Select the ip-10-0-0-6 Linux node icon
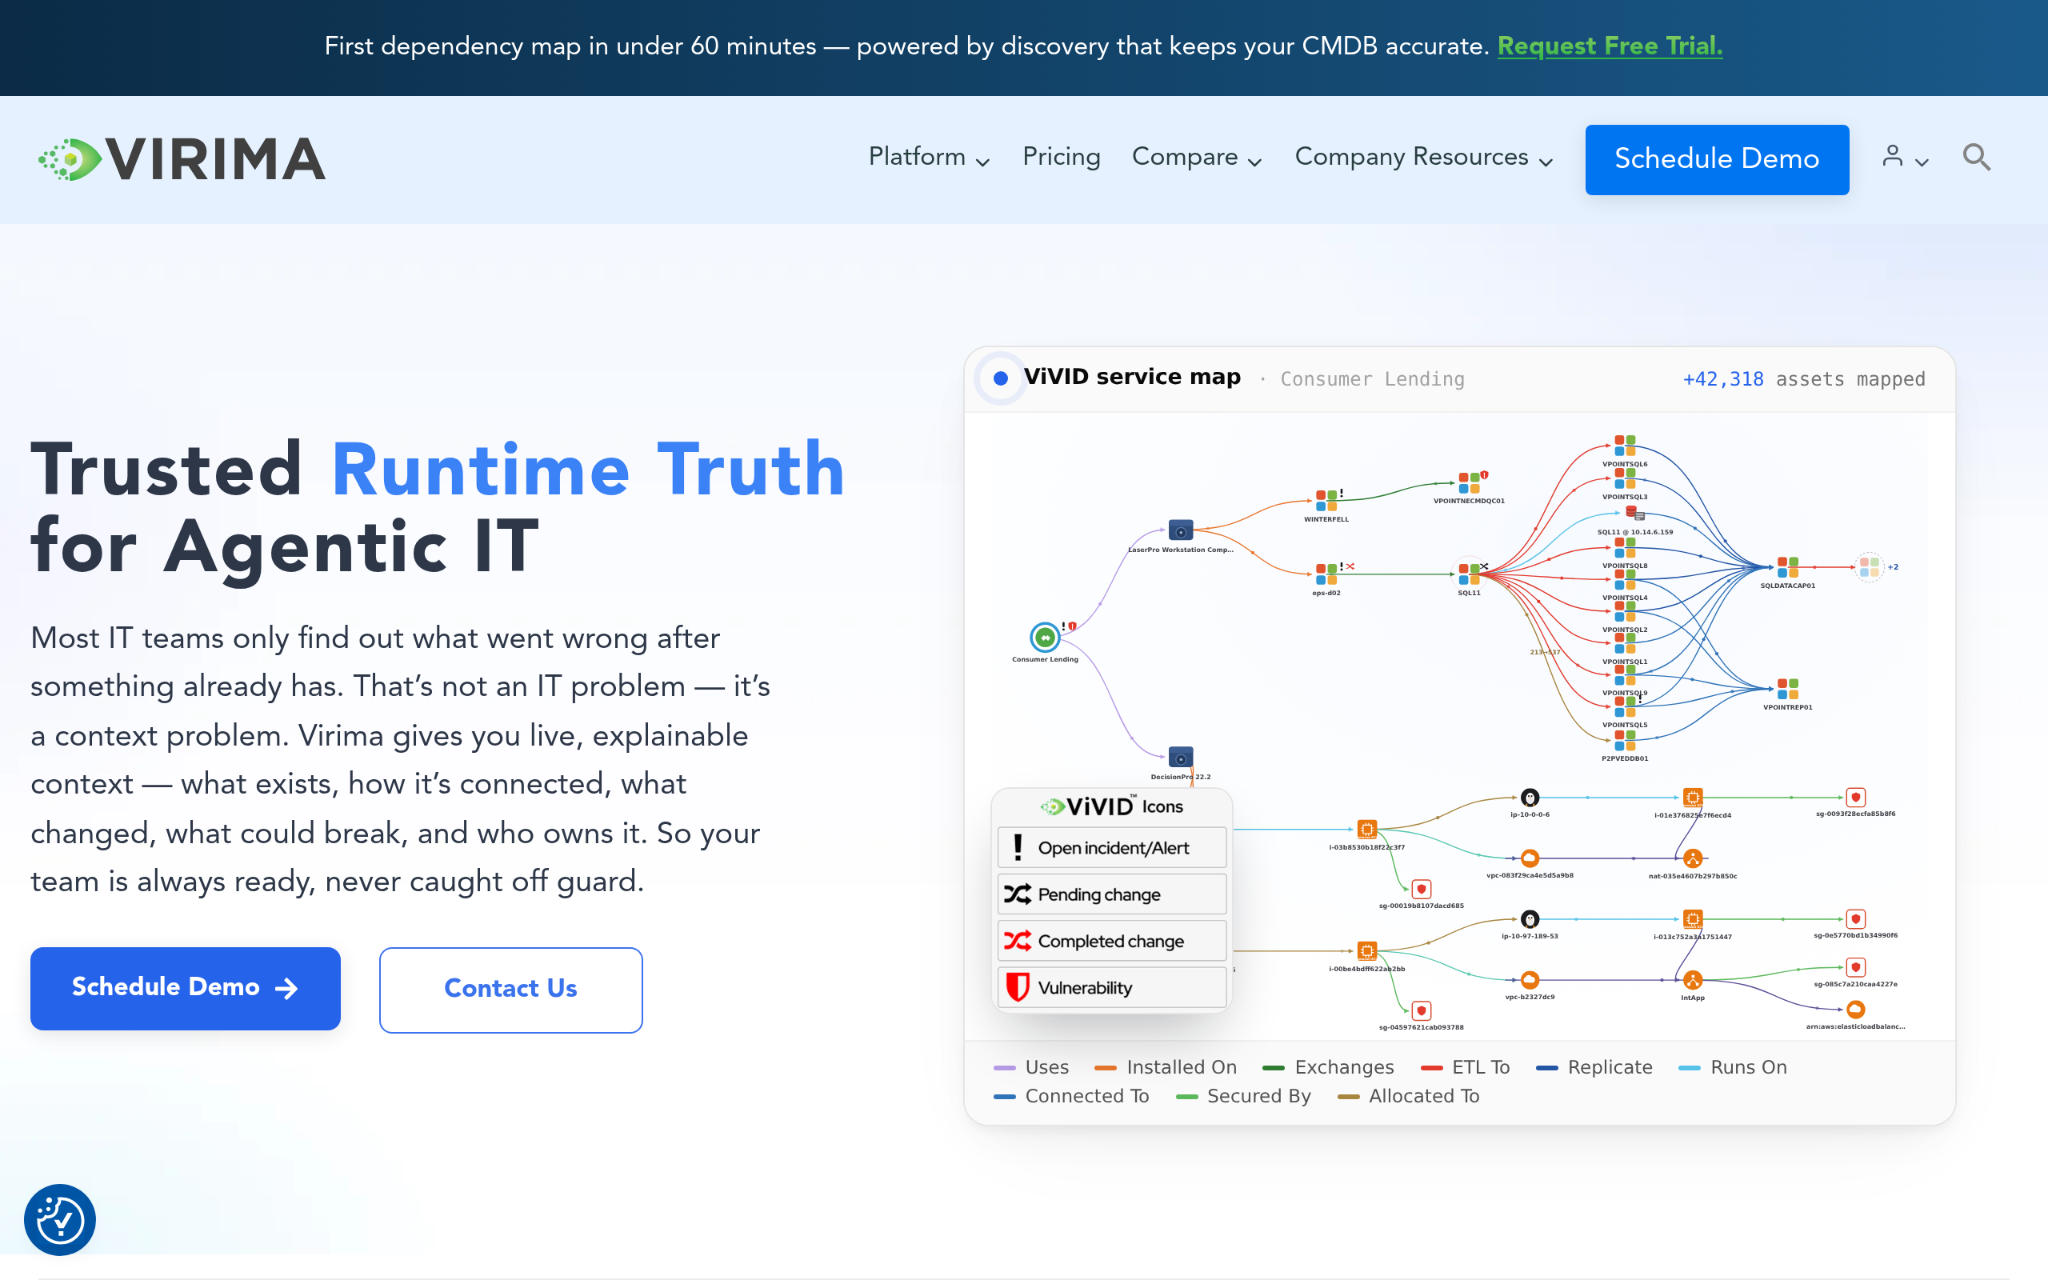The height and width of the screenshot is (1280, 2048). coord(1530,797)
